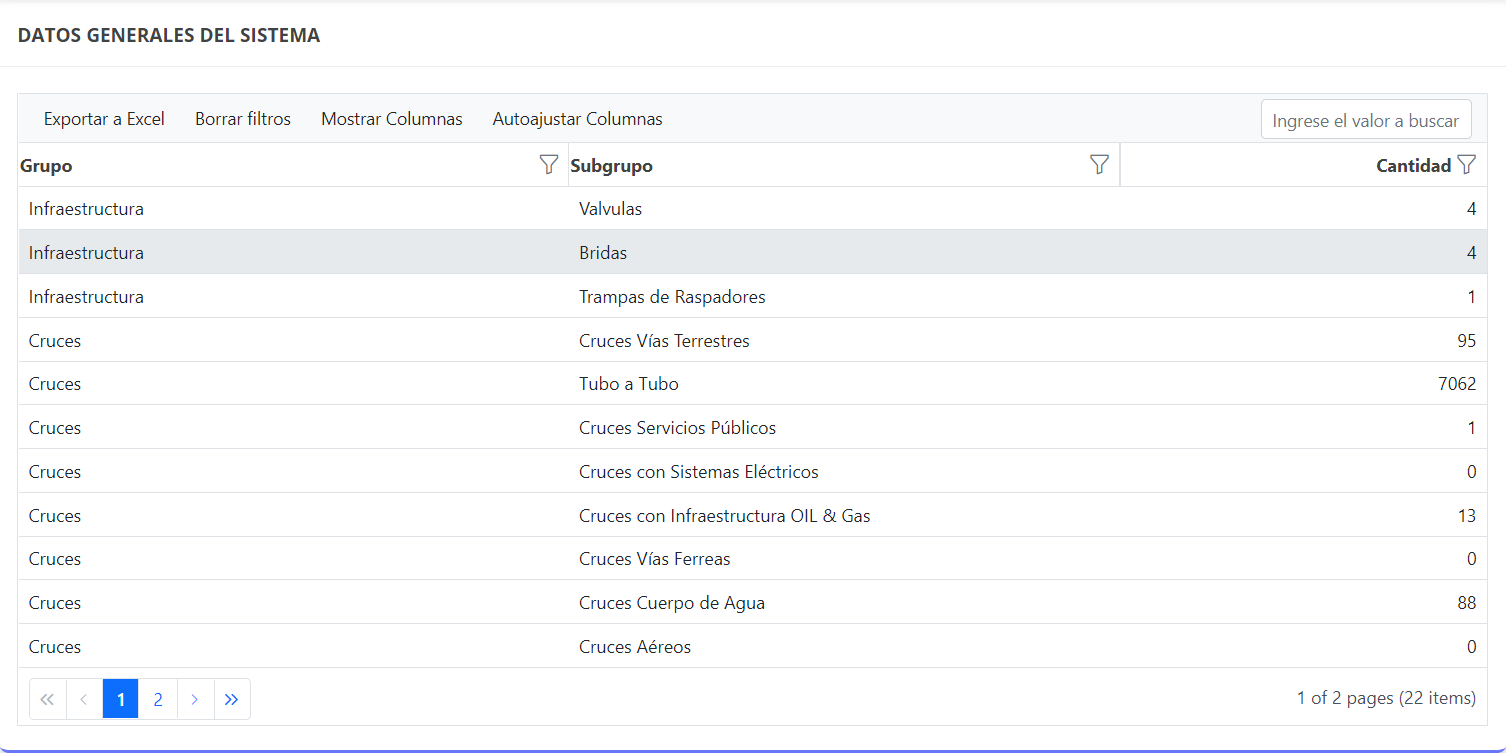The height and width of the screenshot is (753, 1506).
Task: Select the Valvulas row
Action: pos(610,209)
